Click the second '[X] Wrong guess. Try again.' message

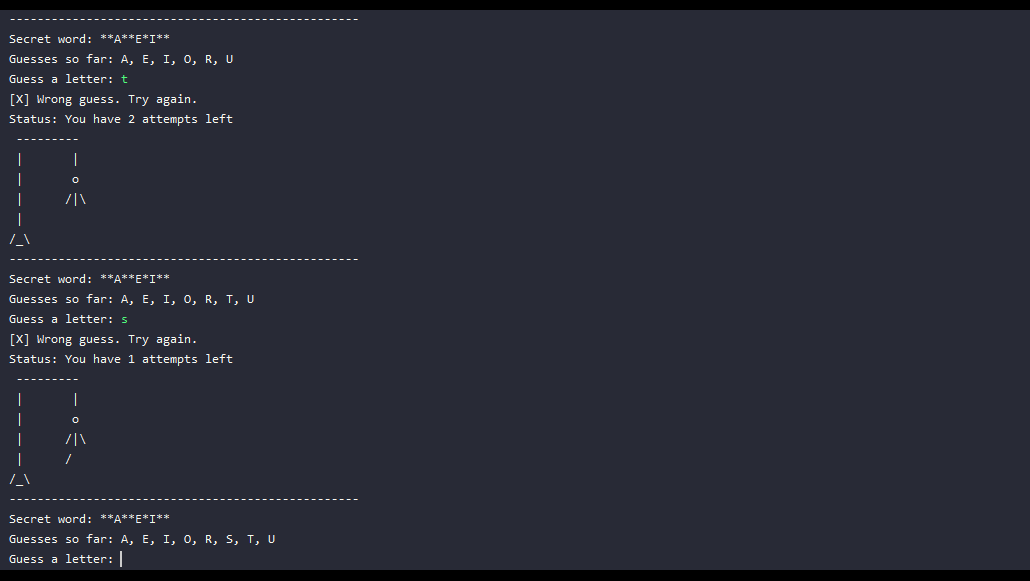pos(103,339)
